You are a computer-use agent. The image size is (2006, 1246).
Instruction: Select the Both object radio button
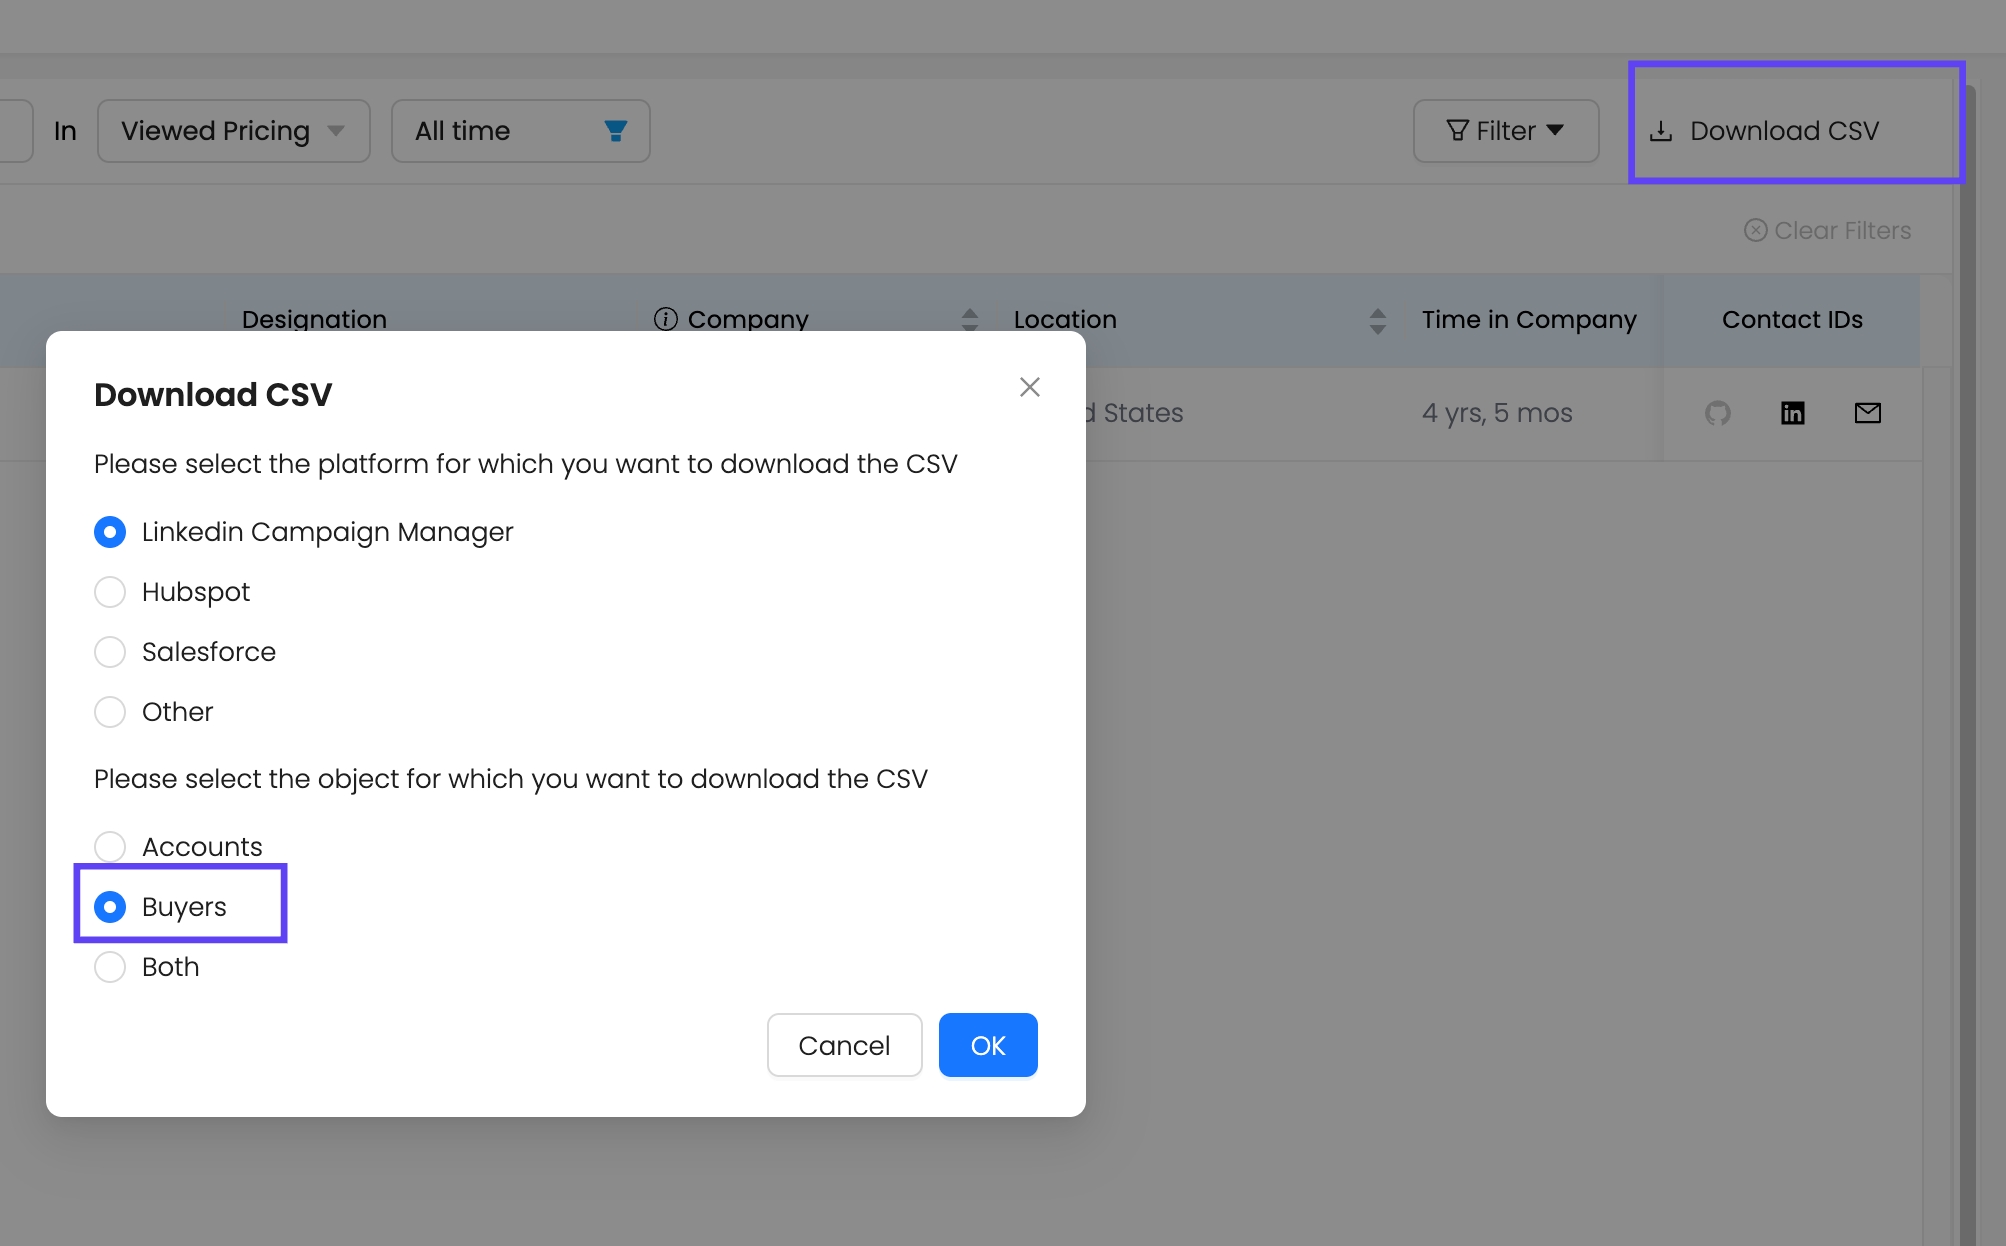110,967
